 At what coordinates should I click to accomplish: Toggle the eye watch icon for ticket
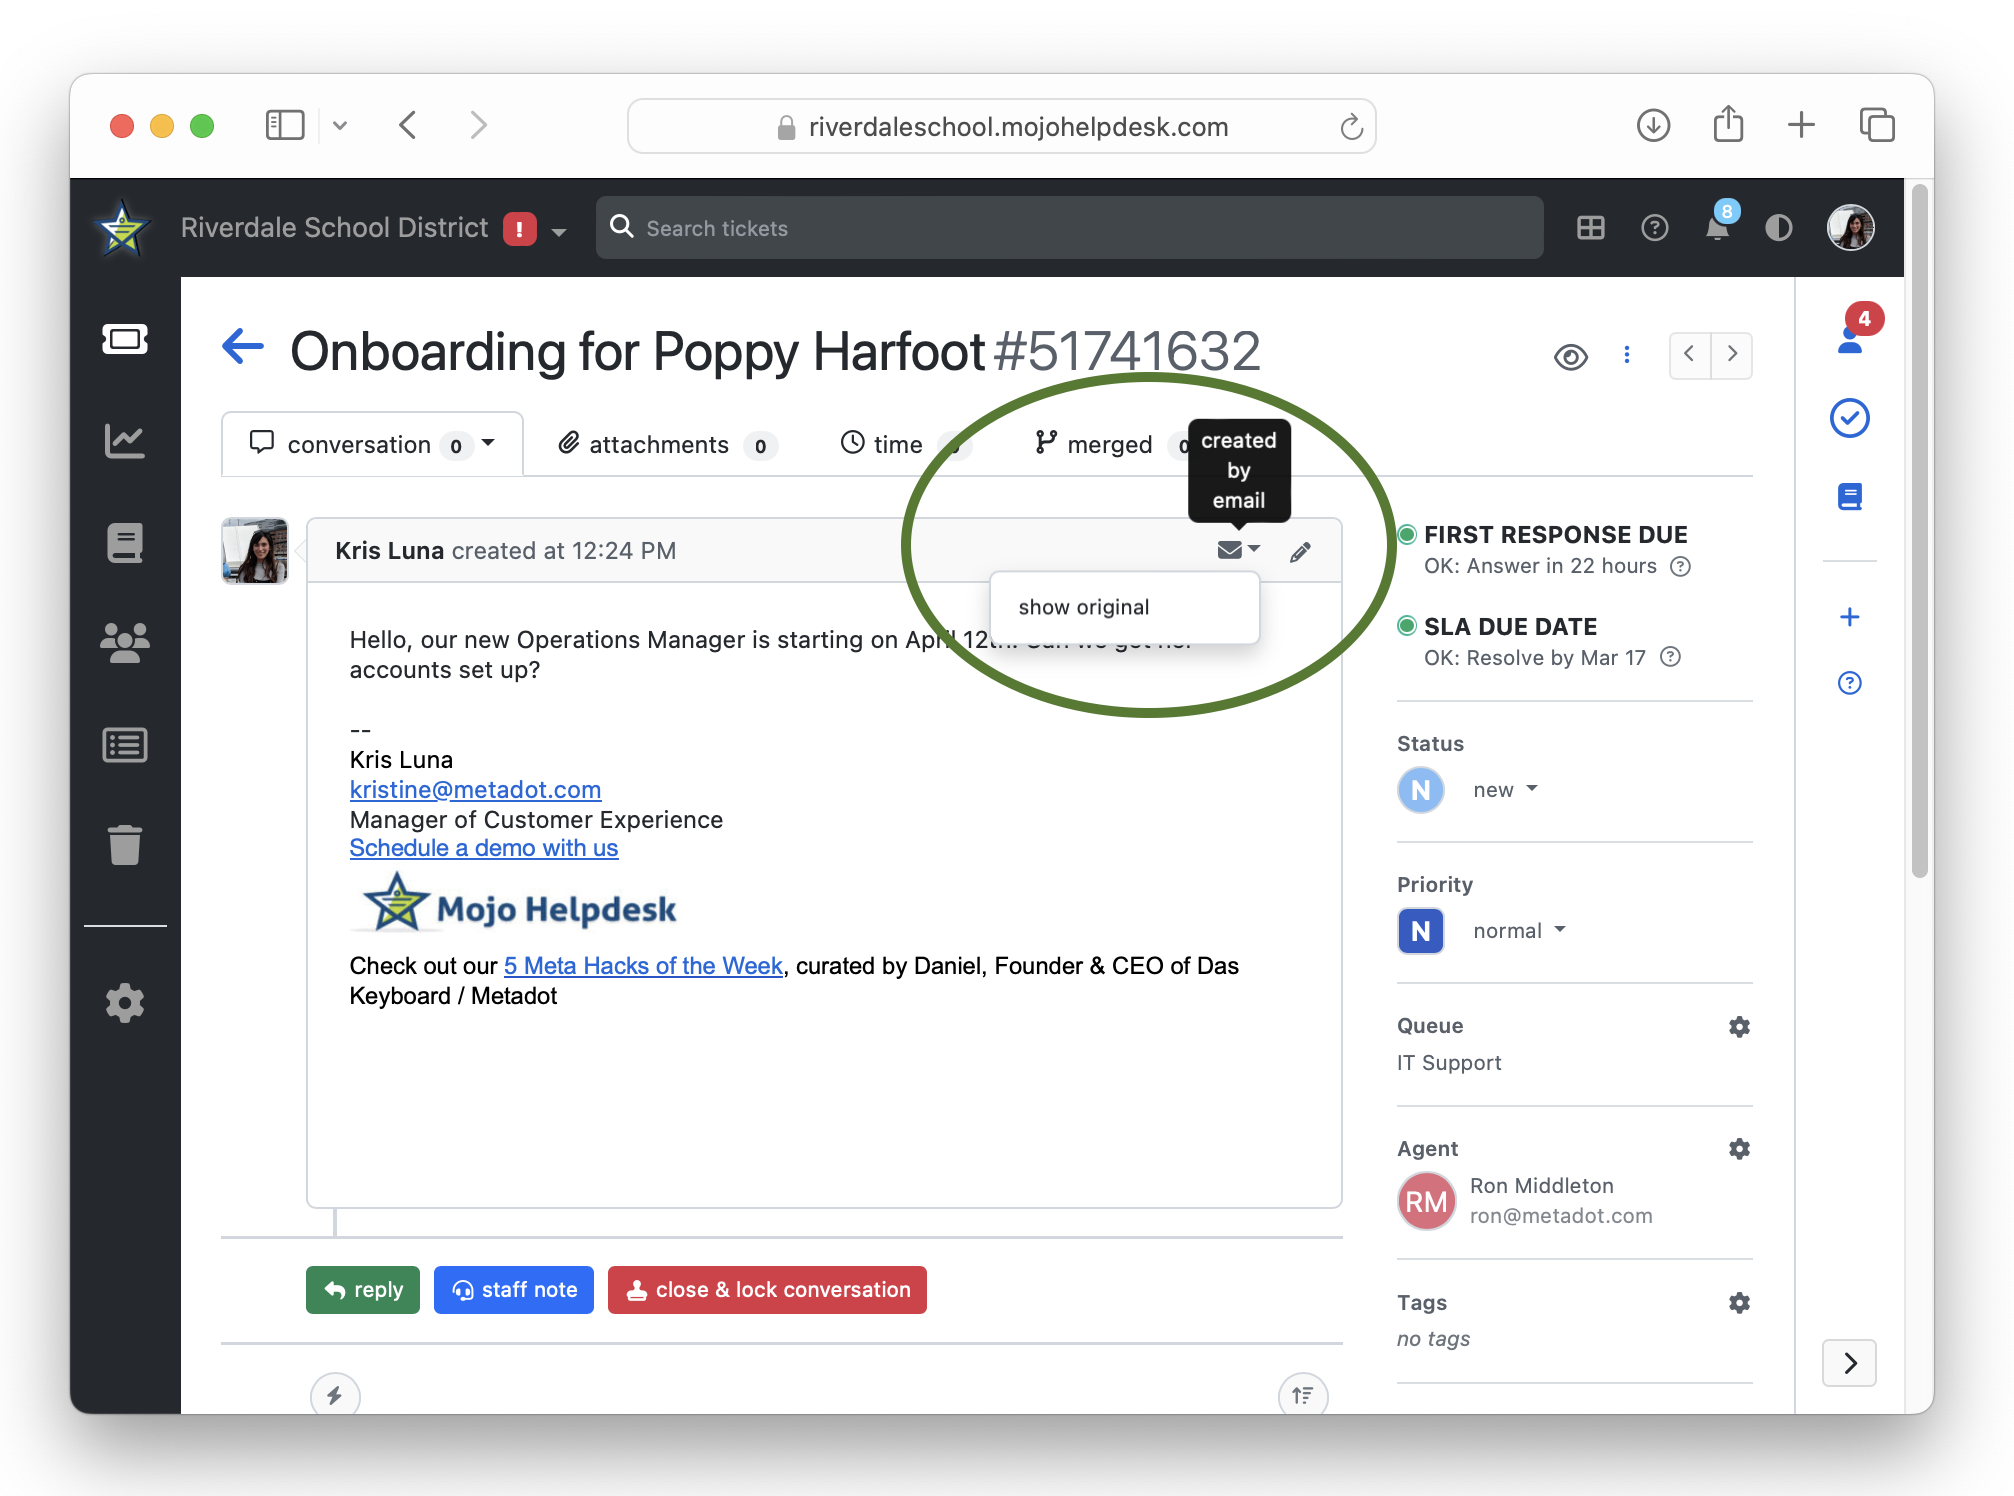pos(1570,356)
